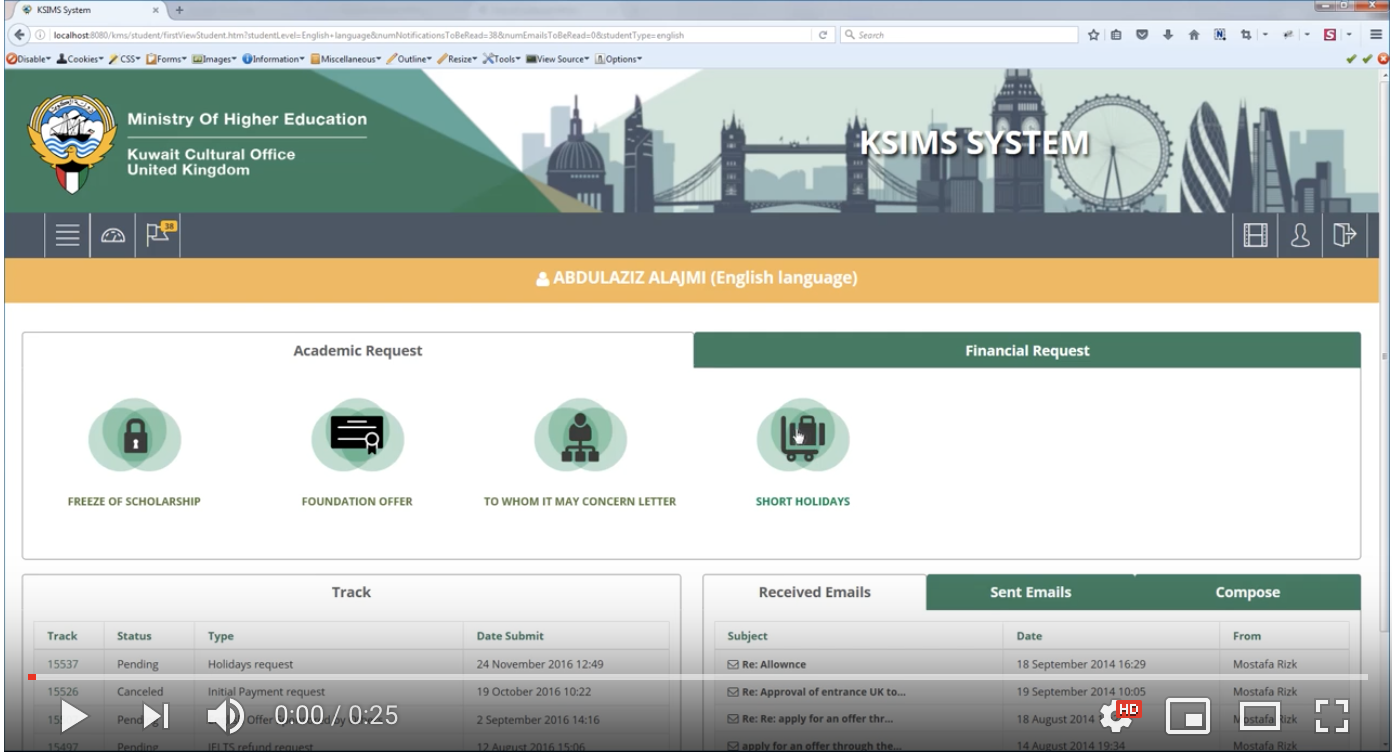
Task: Open the browser downloads arrow
Action: click(x=1168, y=35)
